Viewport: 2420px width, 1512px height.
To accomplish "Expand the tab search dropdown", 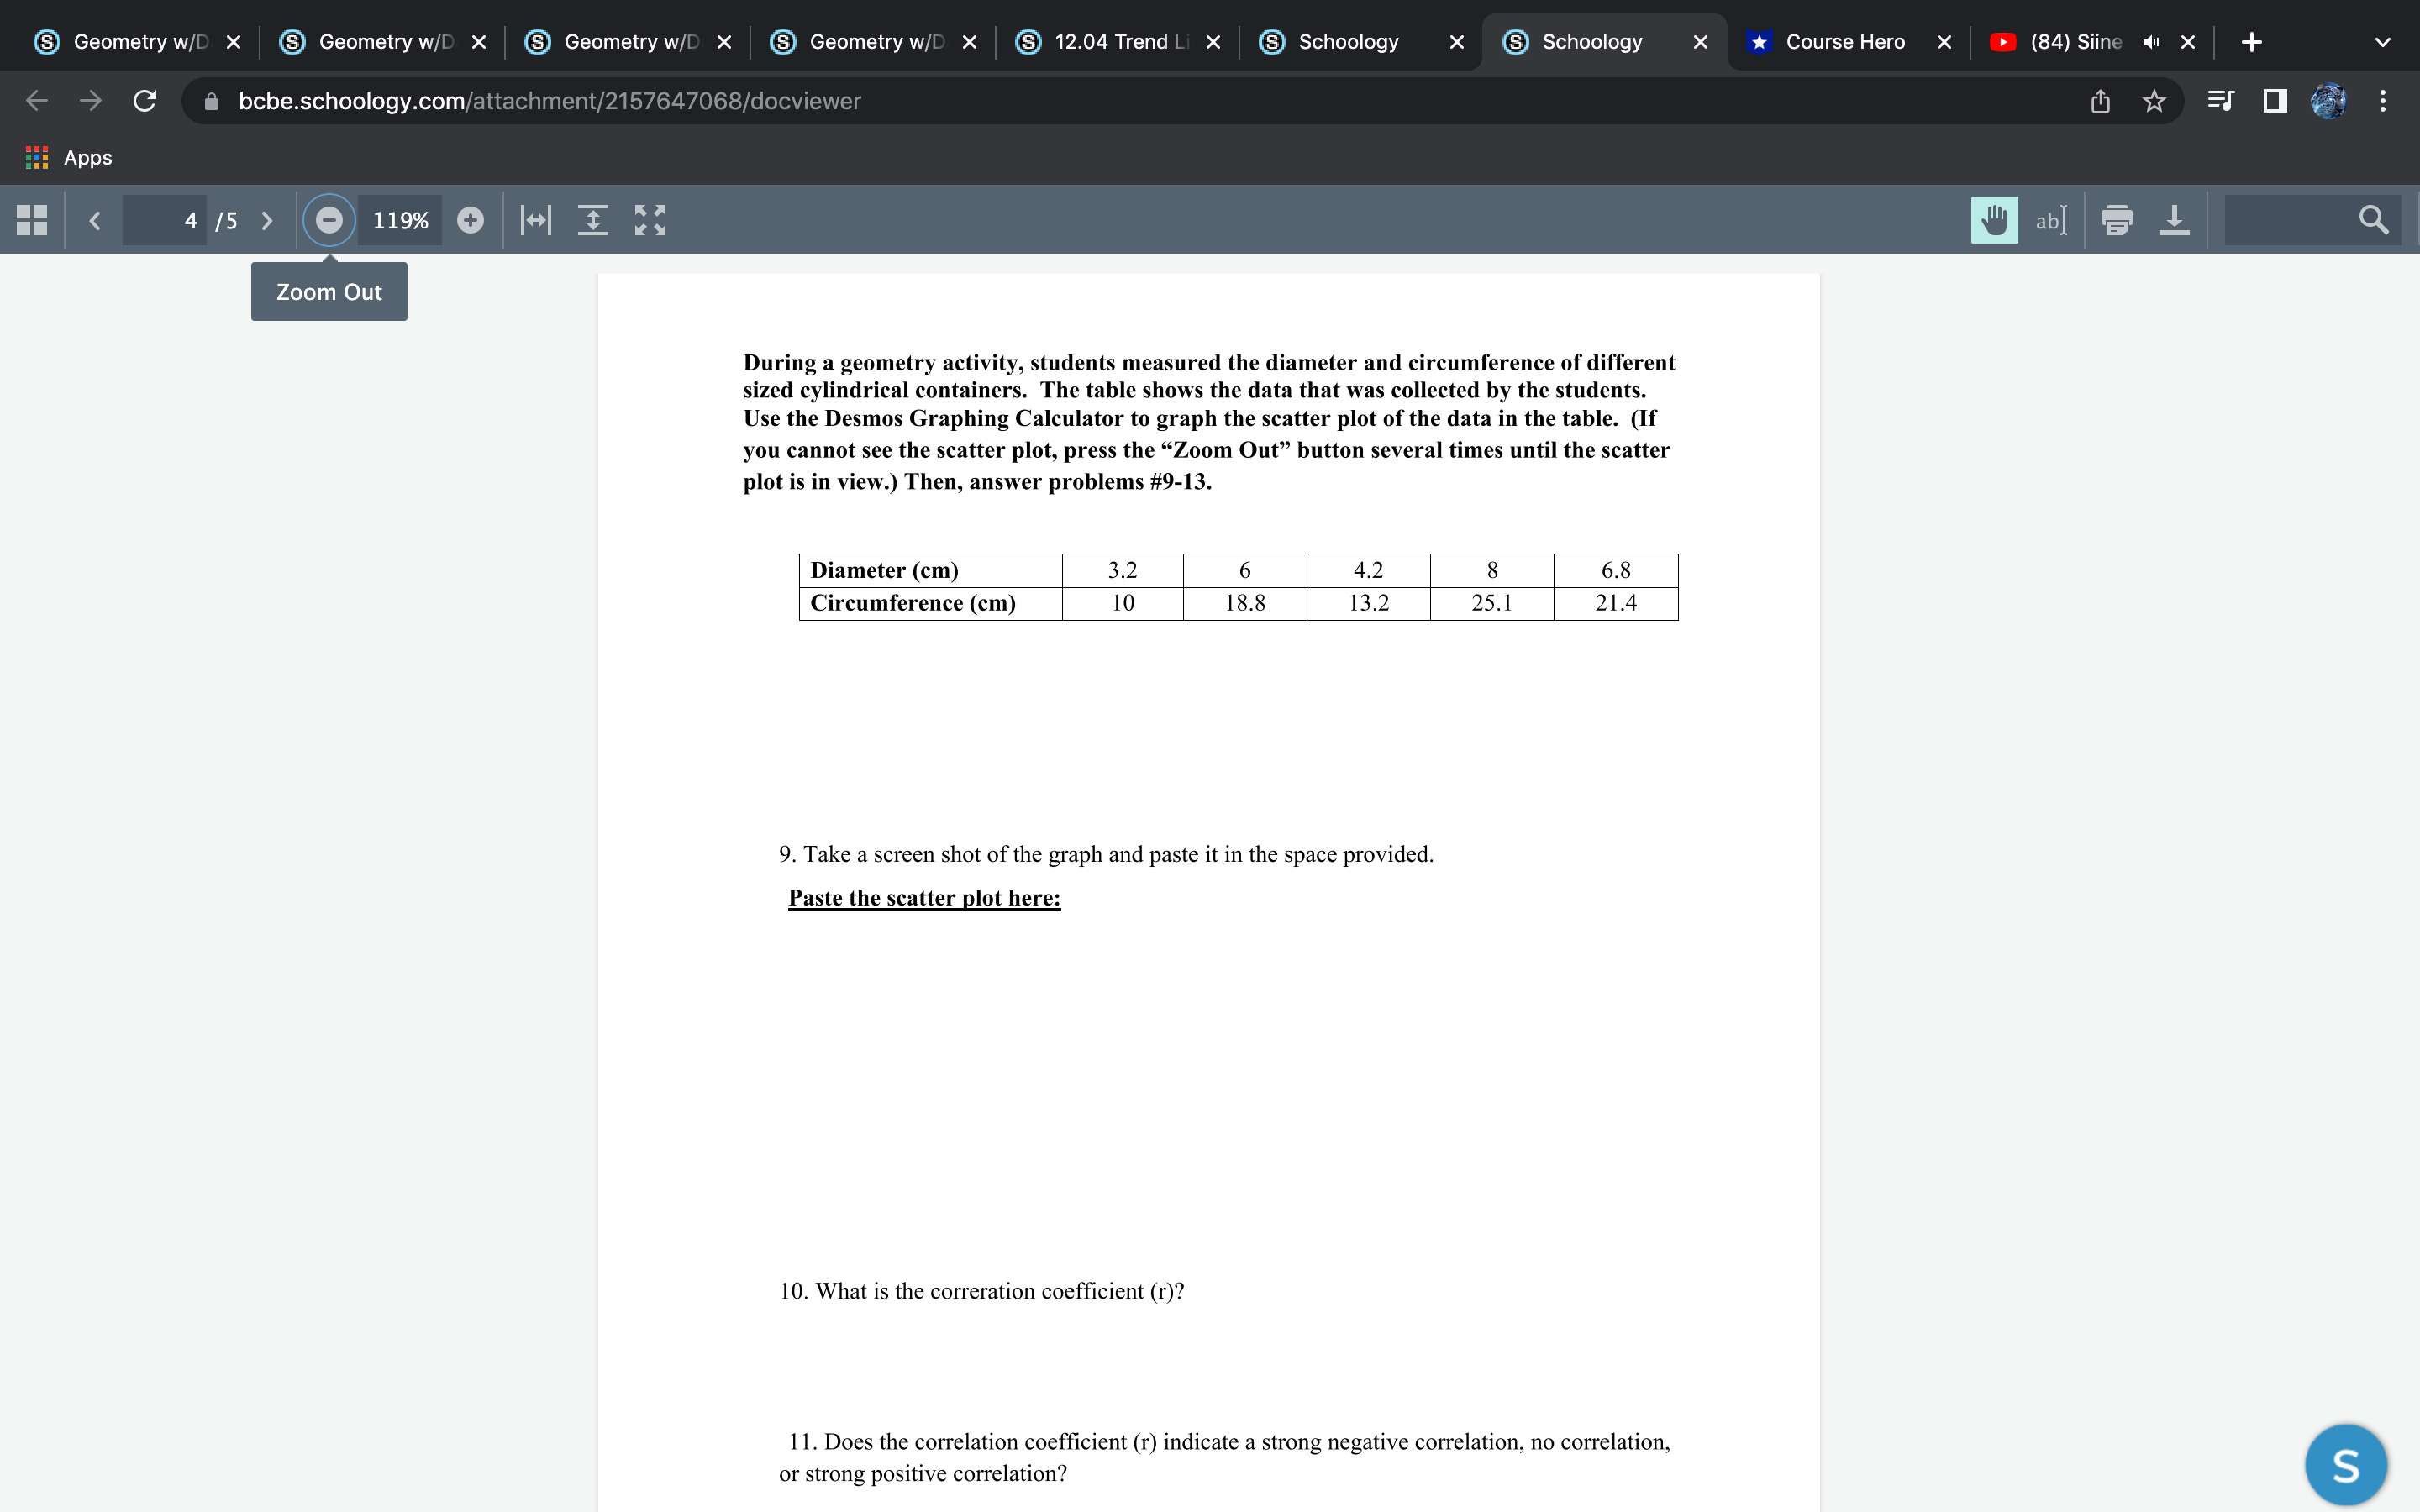I will (x=2382, y=42).
